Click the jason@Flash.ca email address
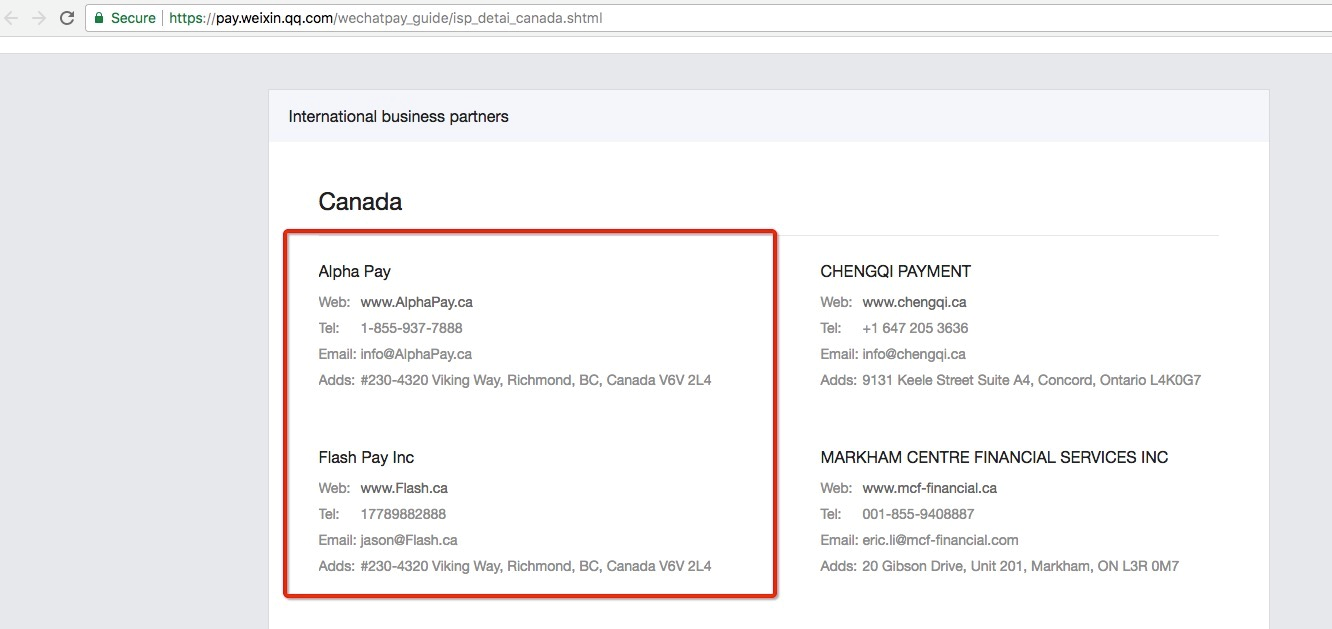 [x=409, y=540]
